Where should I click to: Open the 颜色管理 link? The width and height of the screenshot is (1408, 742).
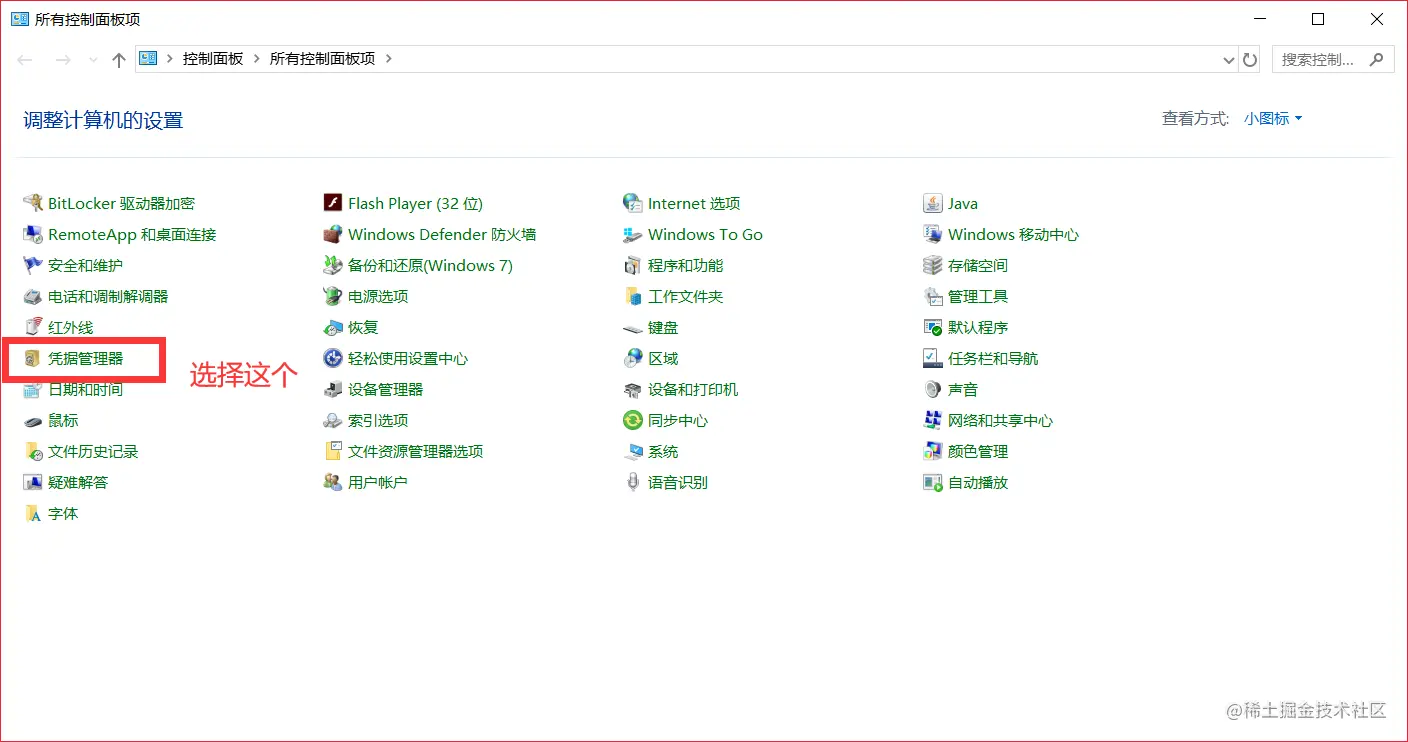click(x=978, y=451)
